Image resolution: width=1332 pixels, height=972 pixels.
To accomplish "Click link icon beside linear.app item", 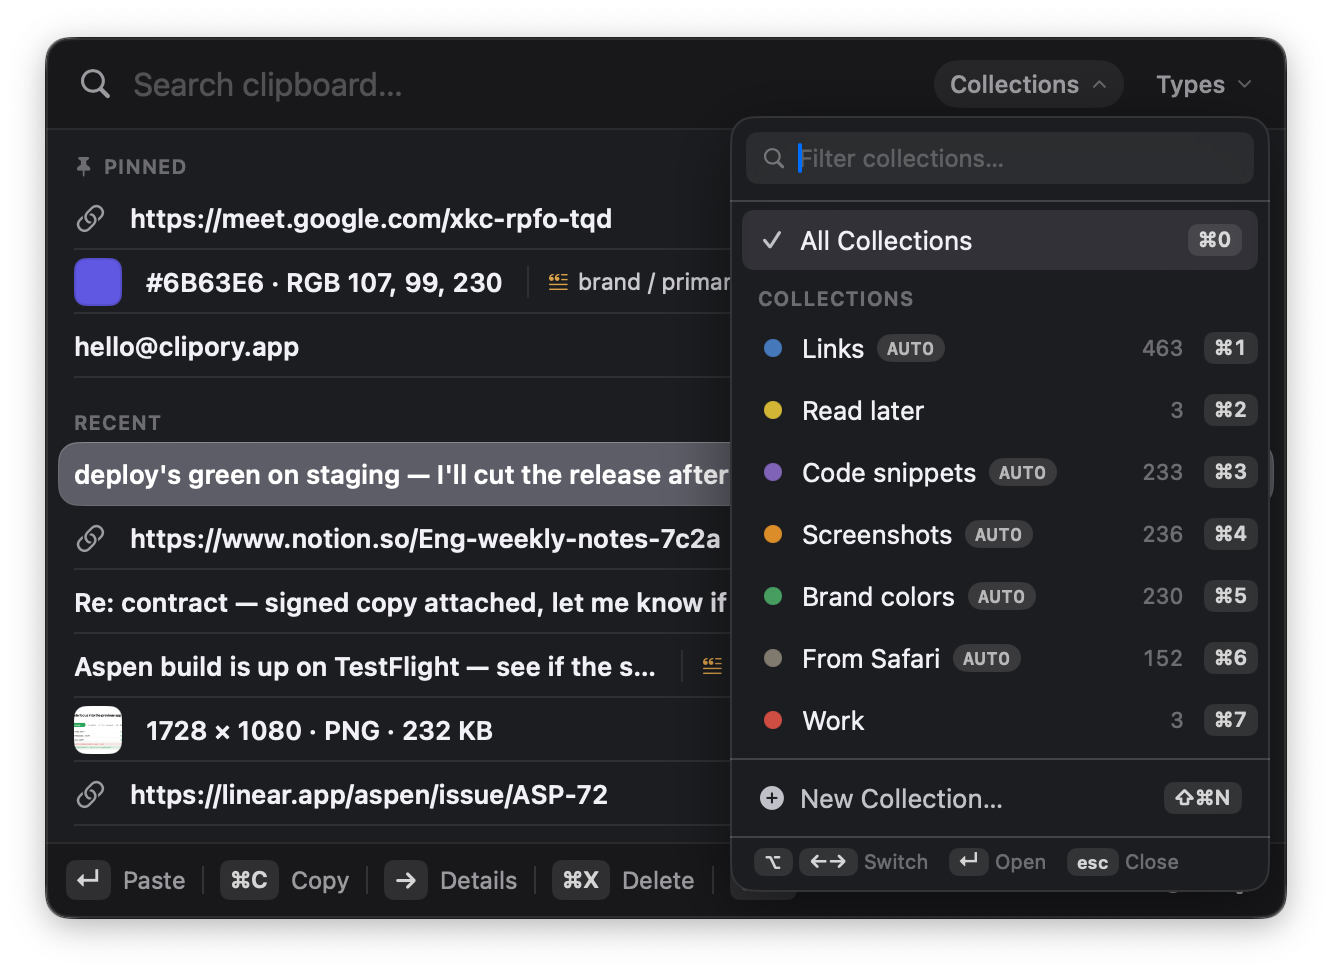I will point(91,794).
